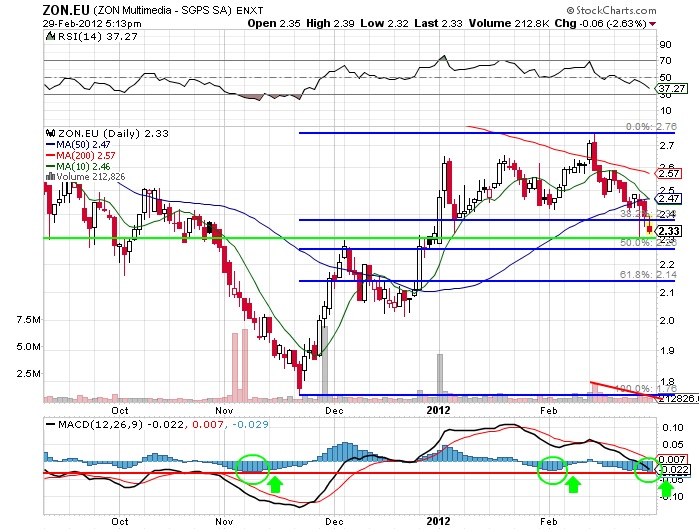Click the Nov label below MACD panel
699x529 pixels.
(224, 521)
